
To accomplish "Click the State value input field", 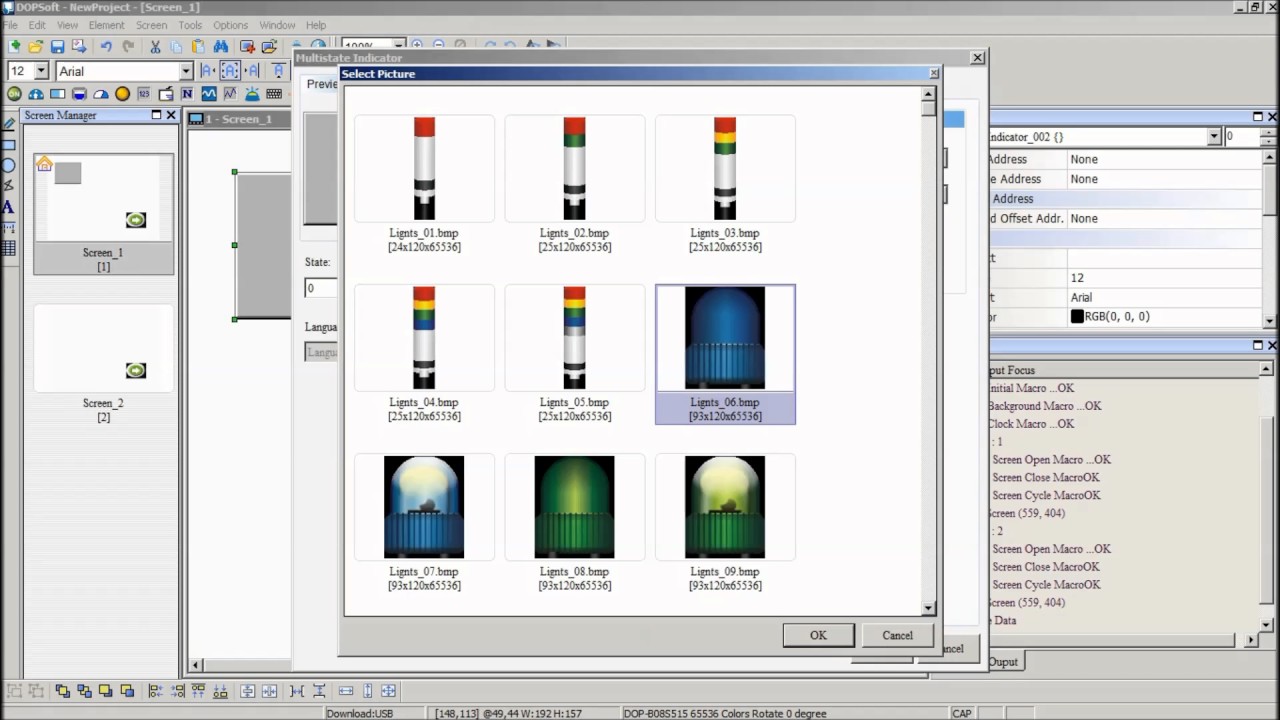I will click(321, 288).
